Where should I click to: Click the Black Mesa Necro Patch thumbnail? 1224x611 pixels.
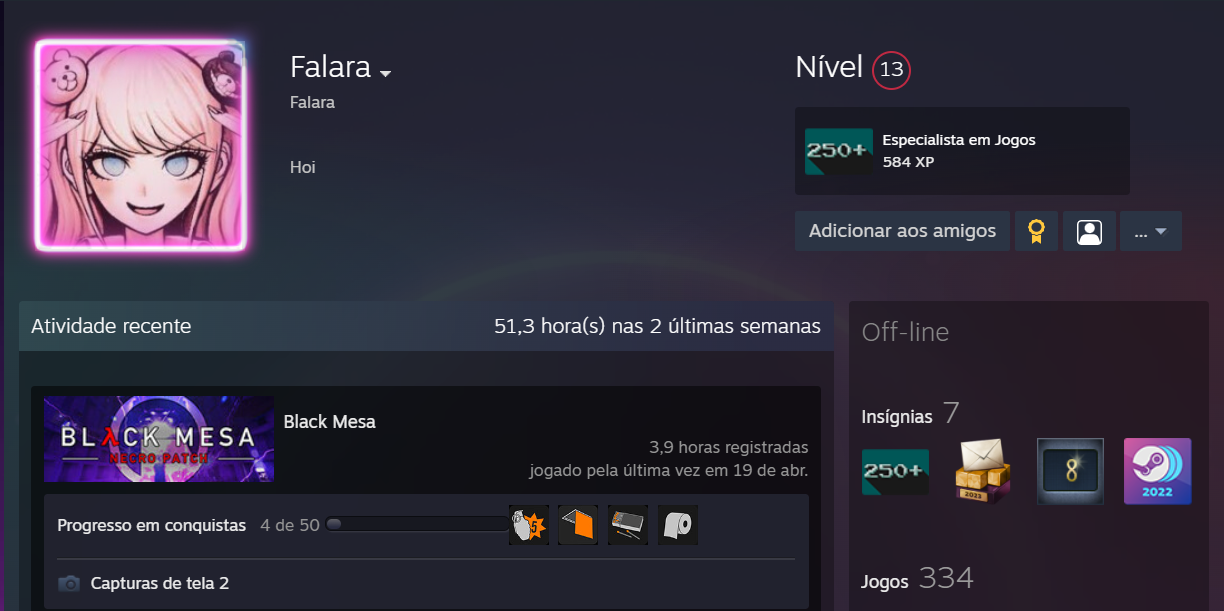(x=159, y=439)
